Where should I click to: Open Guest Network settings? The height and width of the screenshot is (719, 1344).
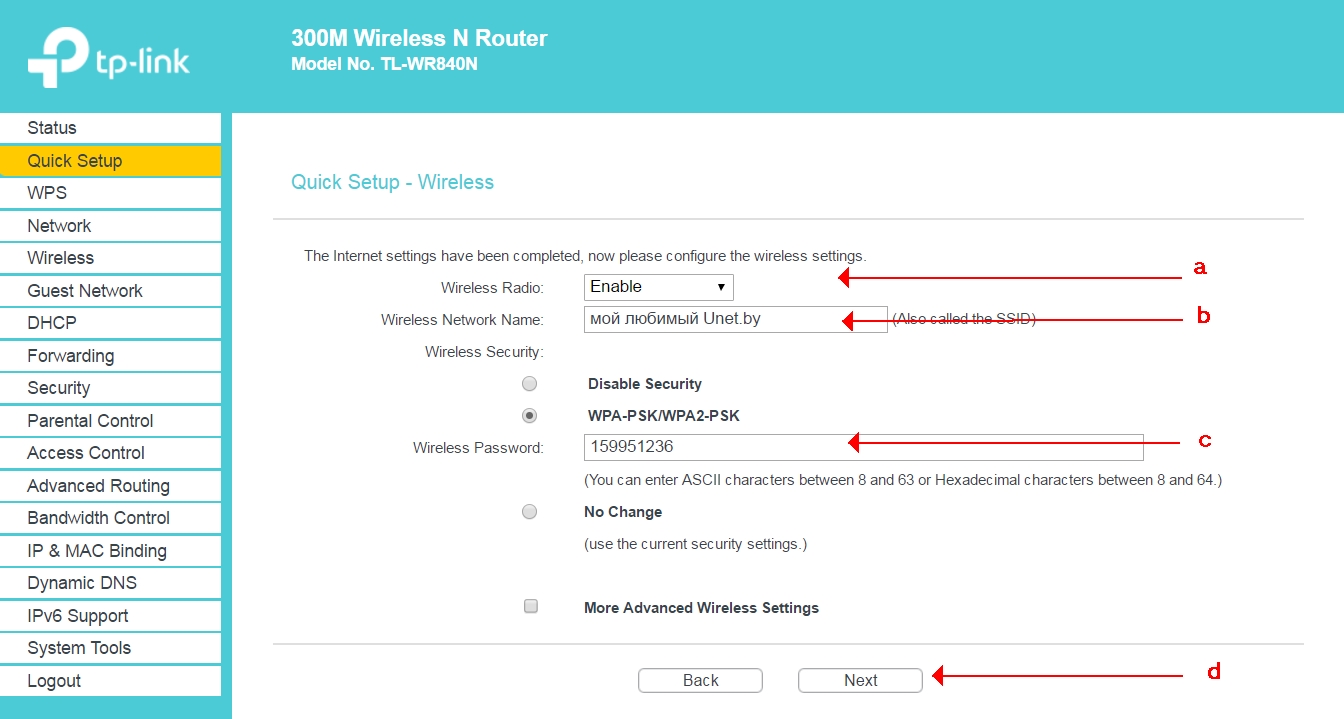(x=110, y=291)
